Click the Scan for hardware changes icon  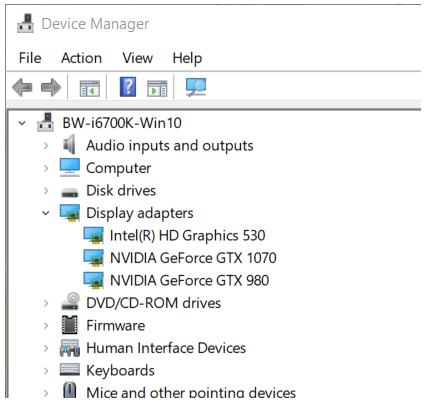(x=196, y=87)
